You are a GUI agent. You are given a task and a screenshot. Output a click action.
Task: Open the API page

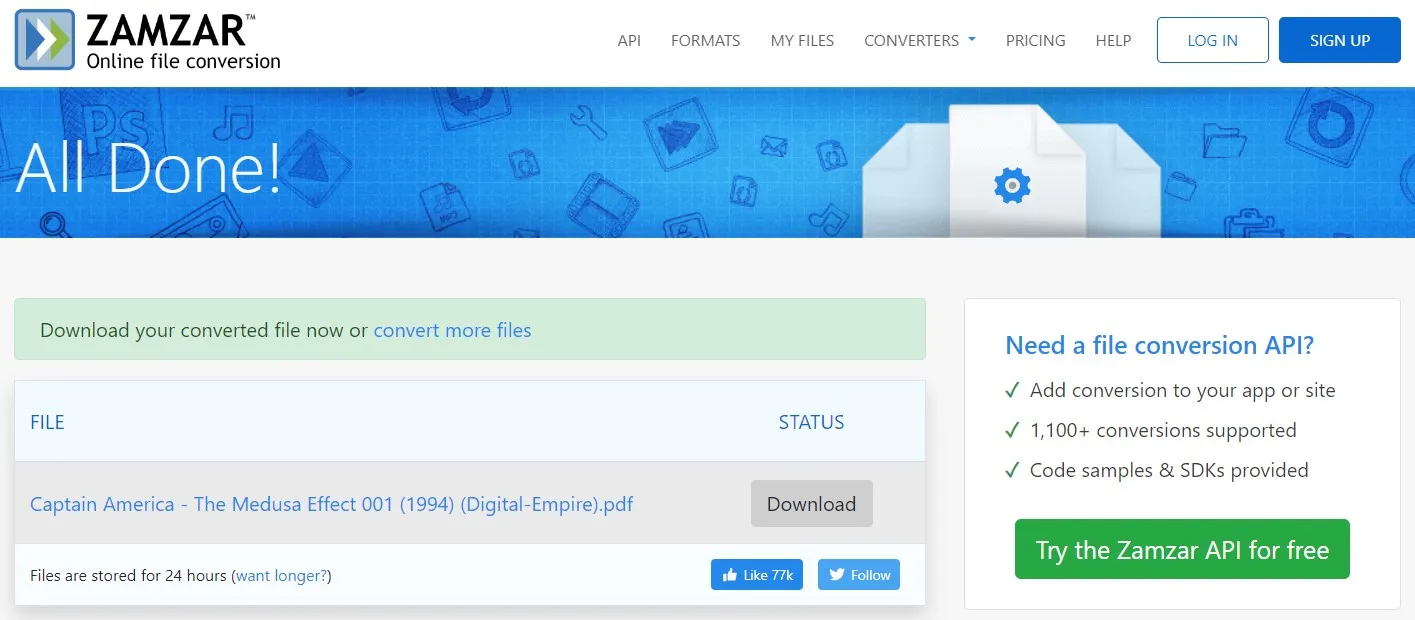coord(629,40)
